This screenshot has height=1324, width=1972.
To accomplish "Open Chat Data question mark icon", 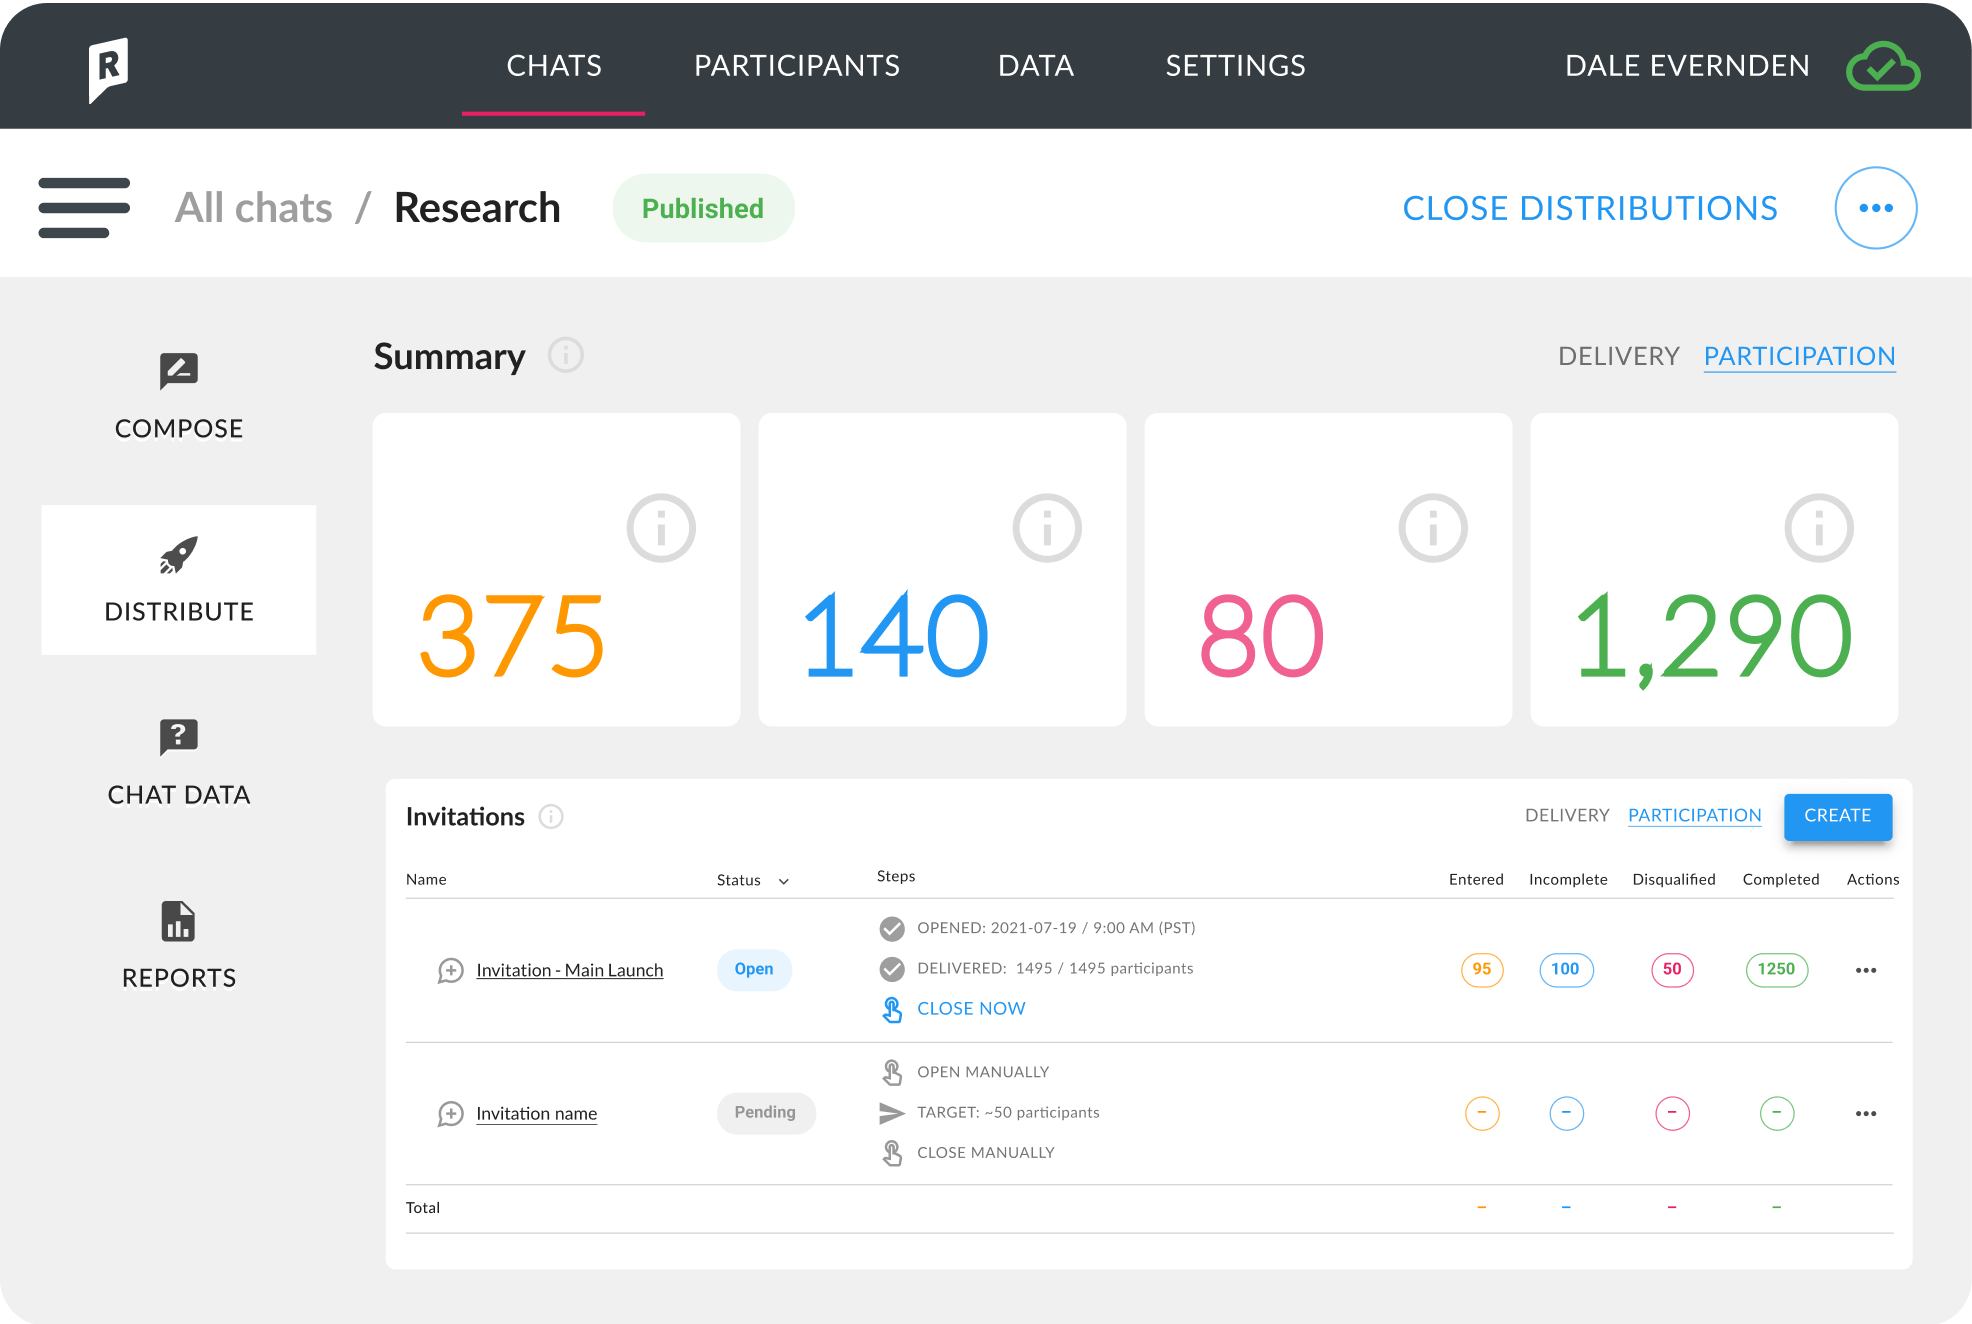I will point(179,737).
